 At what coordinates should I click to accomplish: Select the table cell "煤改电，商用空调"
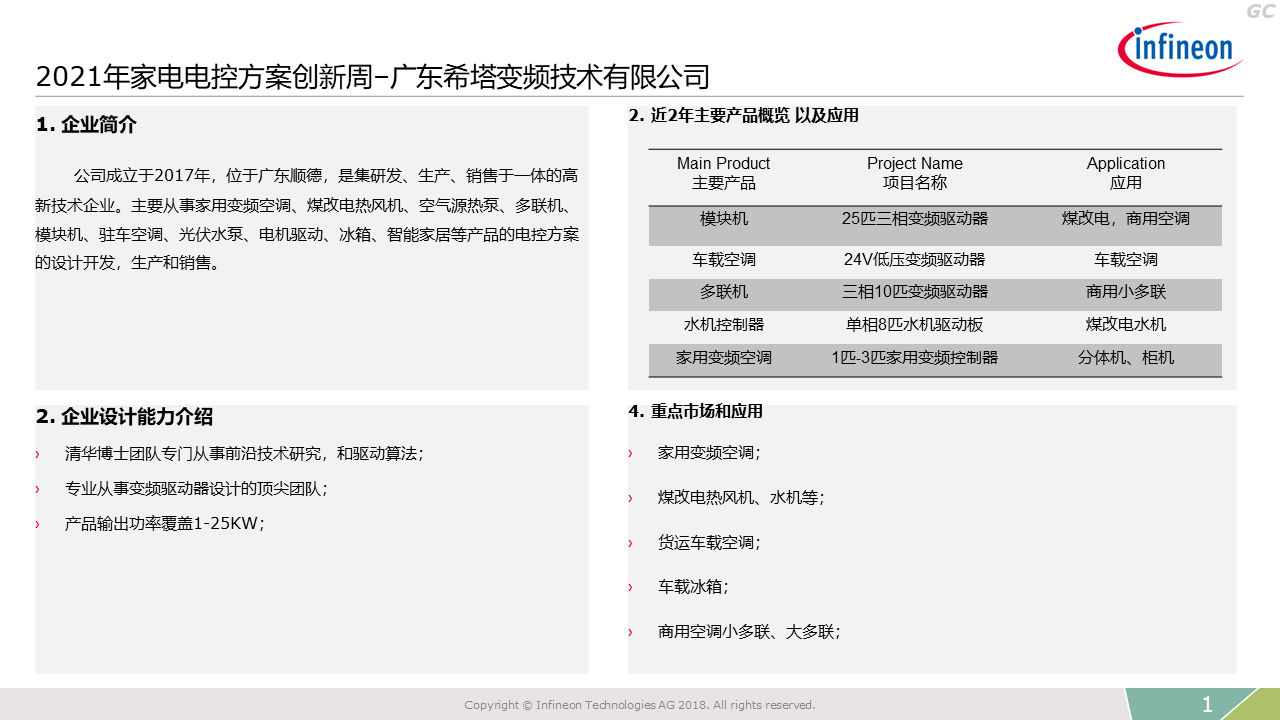[x=1126, y=218]
